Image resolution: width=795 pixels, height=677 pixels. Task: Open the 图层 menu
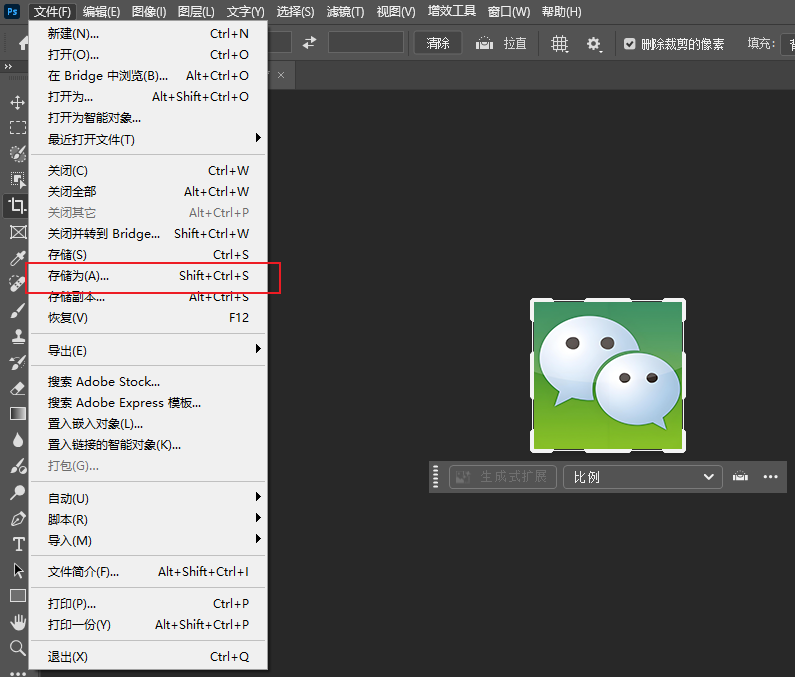(196, 12)
